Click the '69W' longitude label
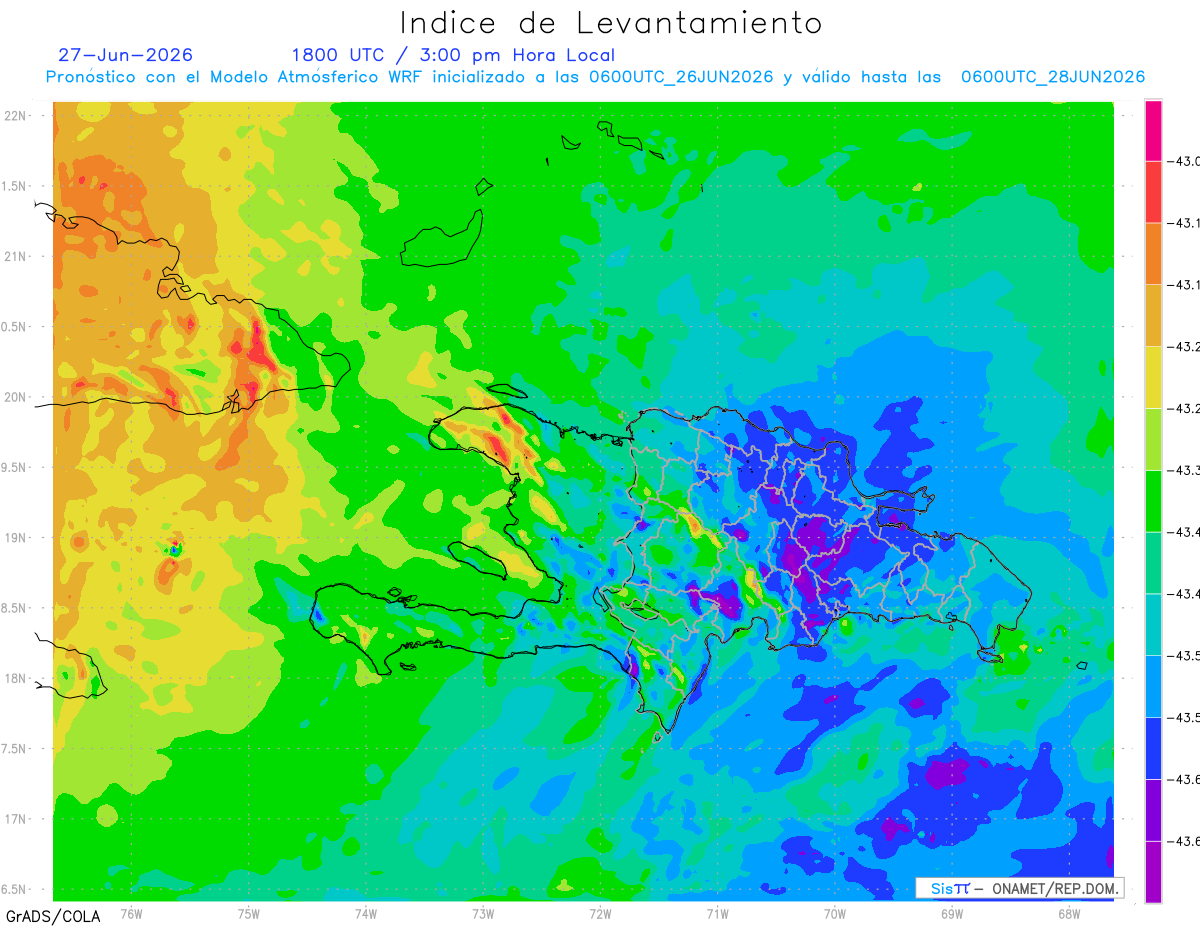This screenshot has height=927, width=1200. pyautogui.click(x=952, y=912)
